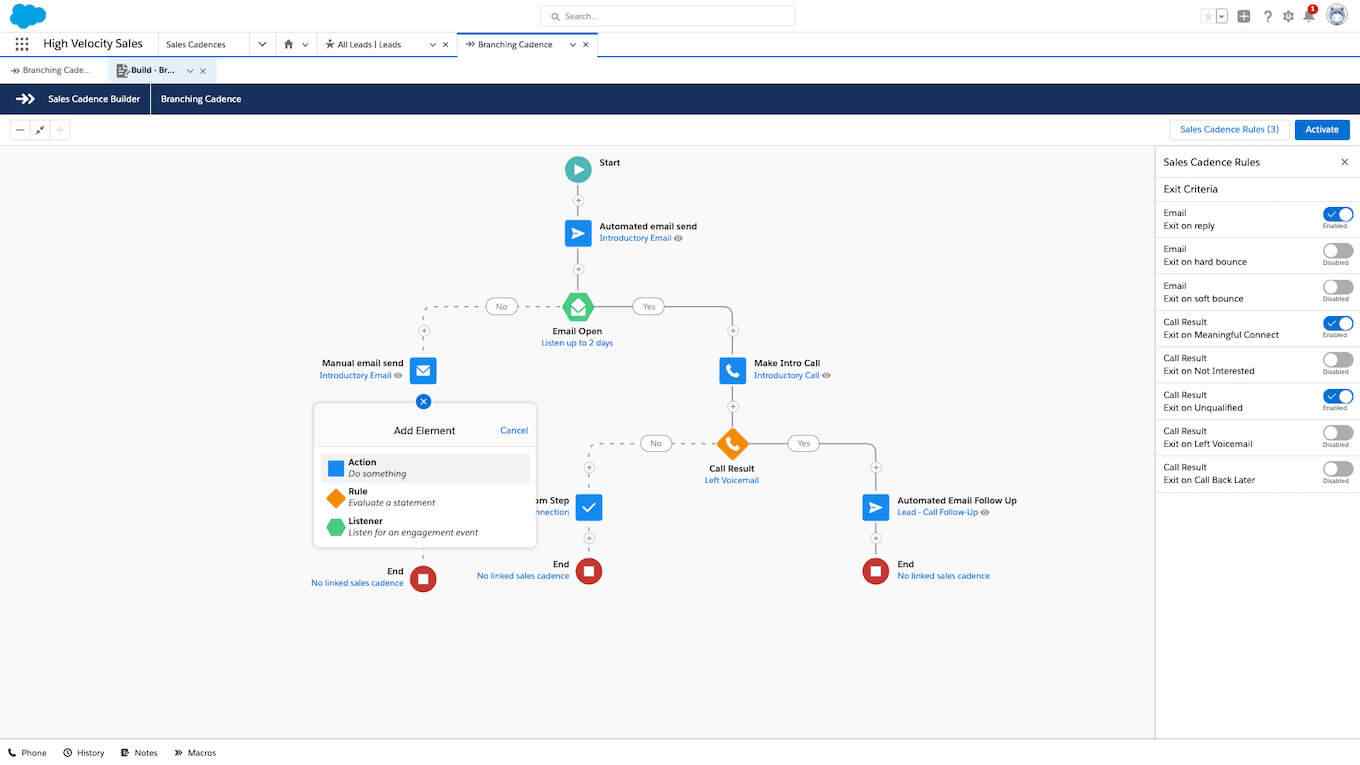Image resolution: width=1360 pixels, height=765 pixels.
Task: Add element on Email Open Yes branch
Action: tap(733, 330)
